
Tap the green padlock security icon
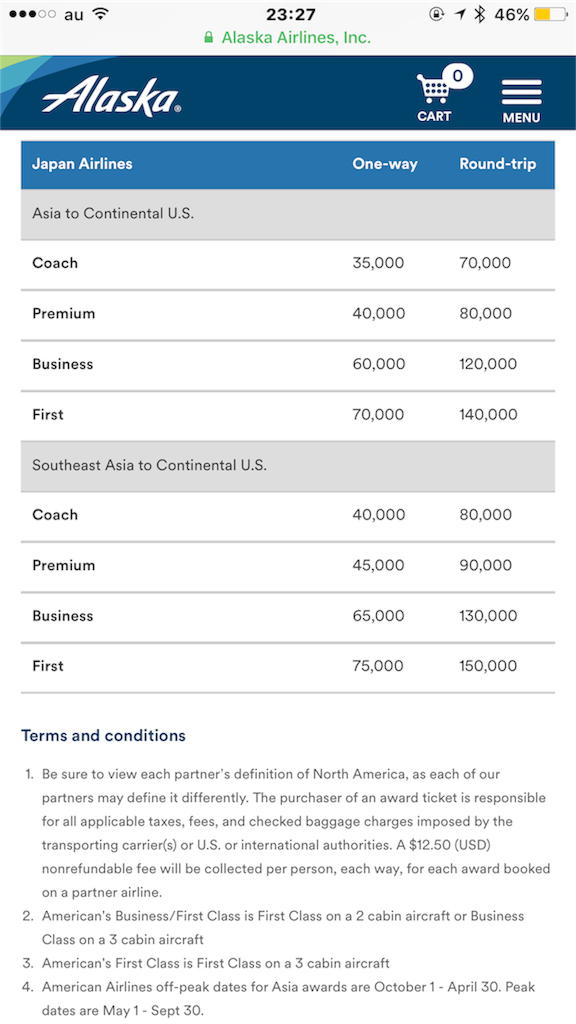[x=209, y=37]
